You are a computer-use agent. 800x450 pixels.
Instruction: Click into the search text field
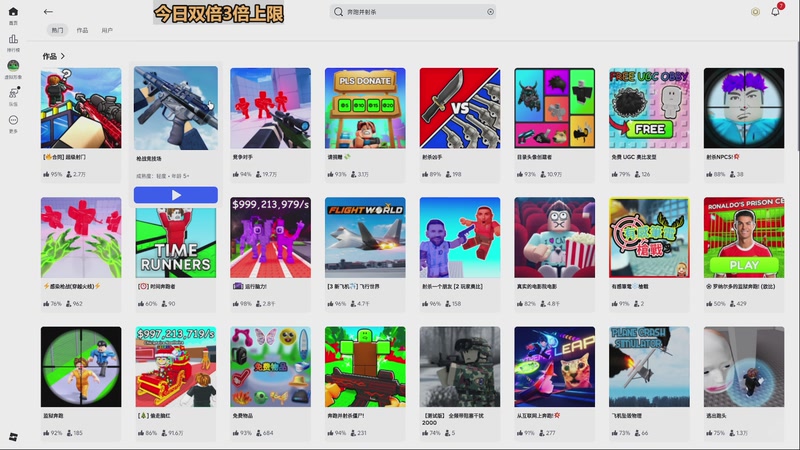(x=413, y=12)
